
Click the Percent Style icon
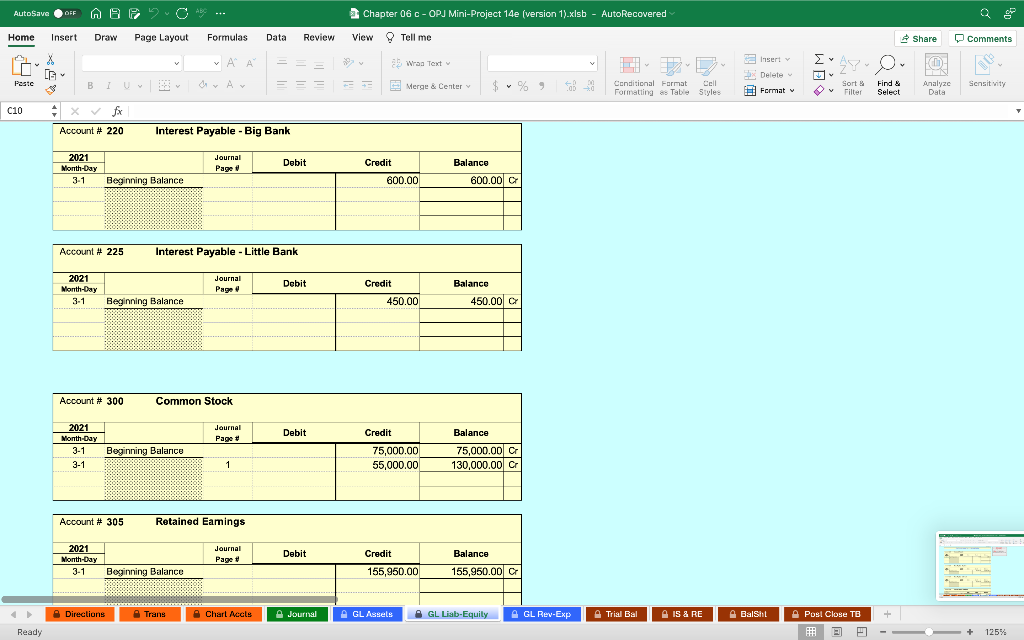point(523,86)
